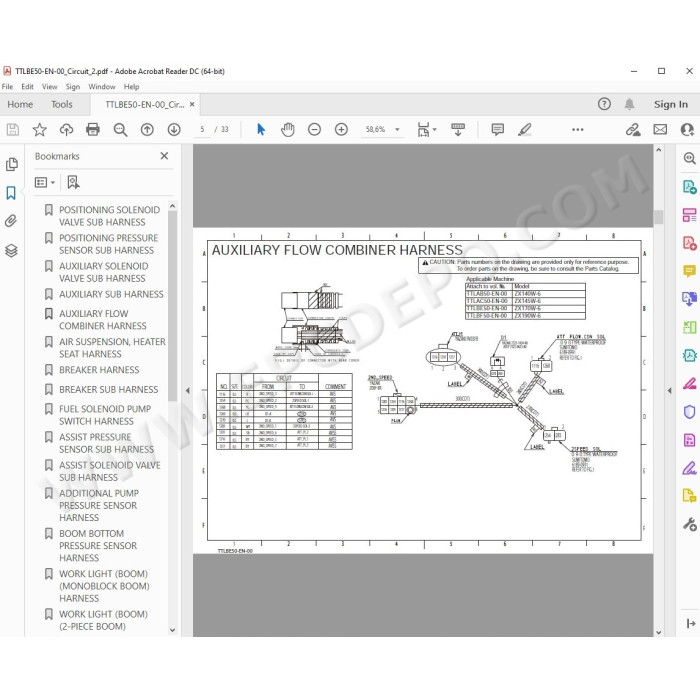Viewport: 700px width, 700px height.
Task: Open AIR SUSPENSION, HEATER SEAT HARNESS bookmark
Action: pos(112,348)
